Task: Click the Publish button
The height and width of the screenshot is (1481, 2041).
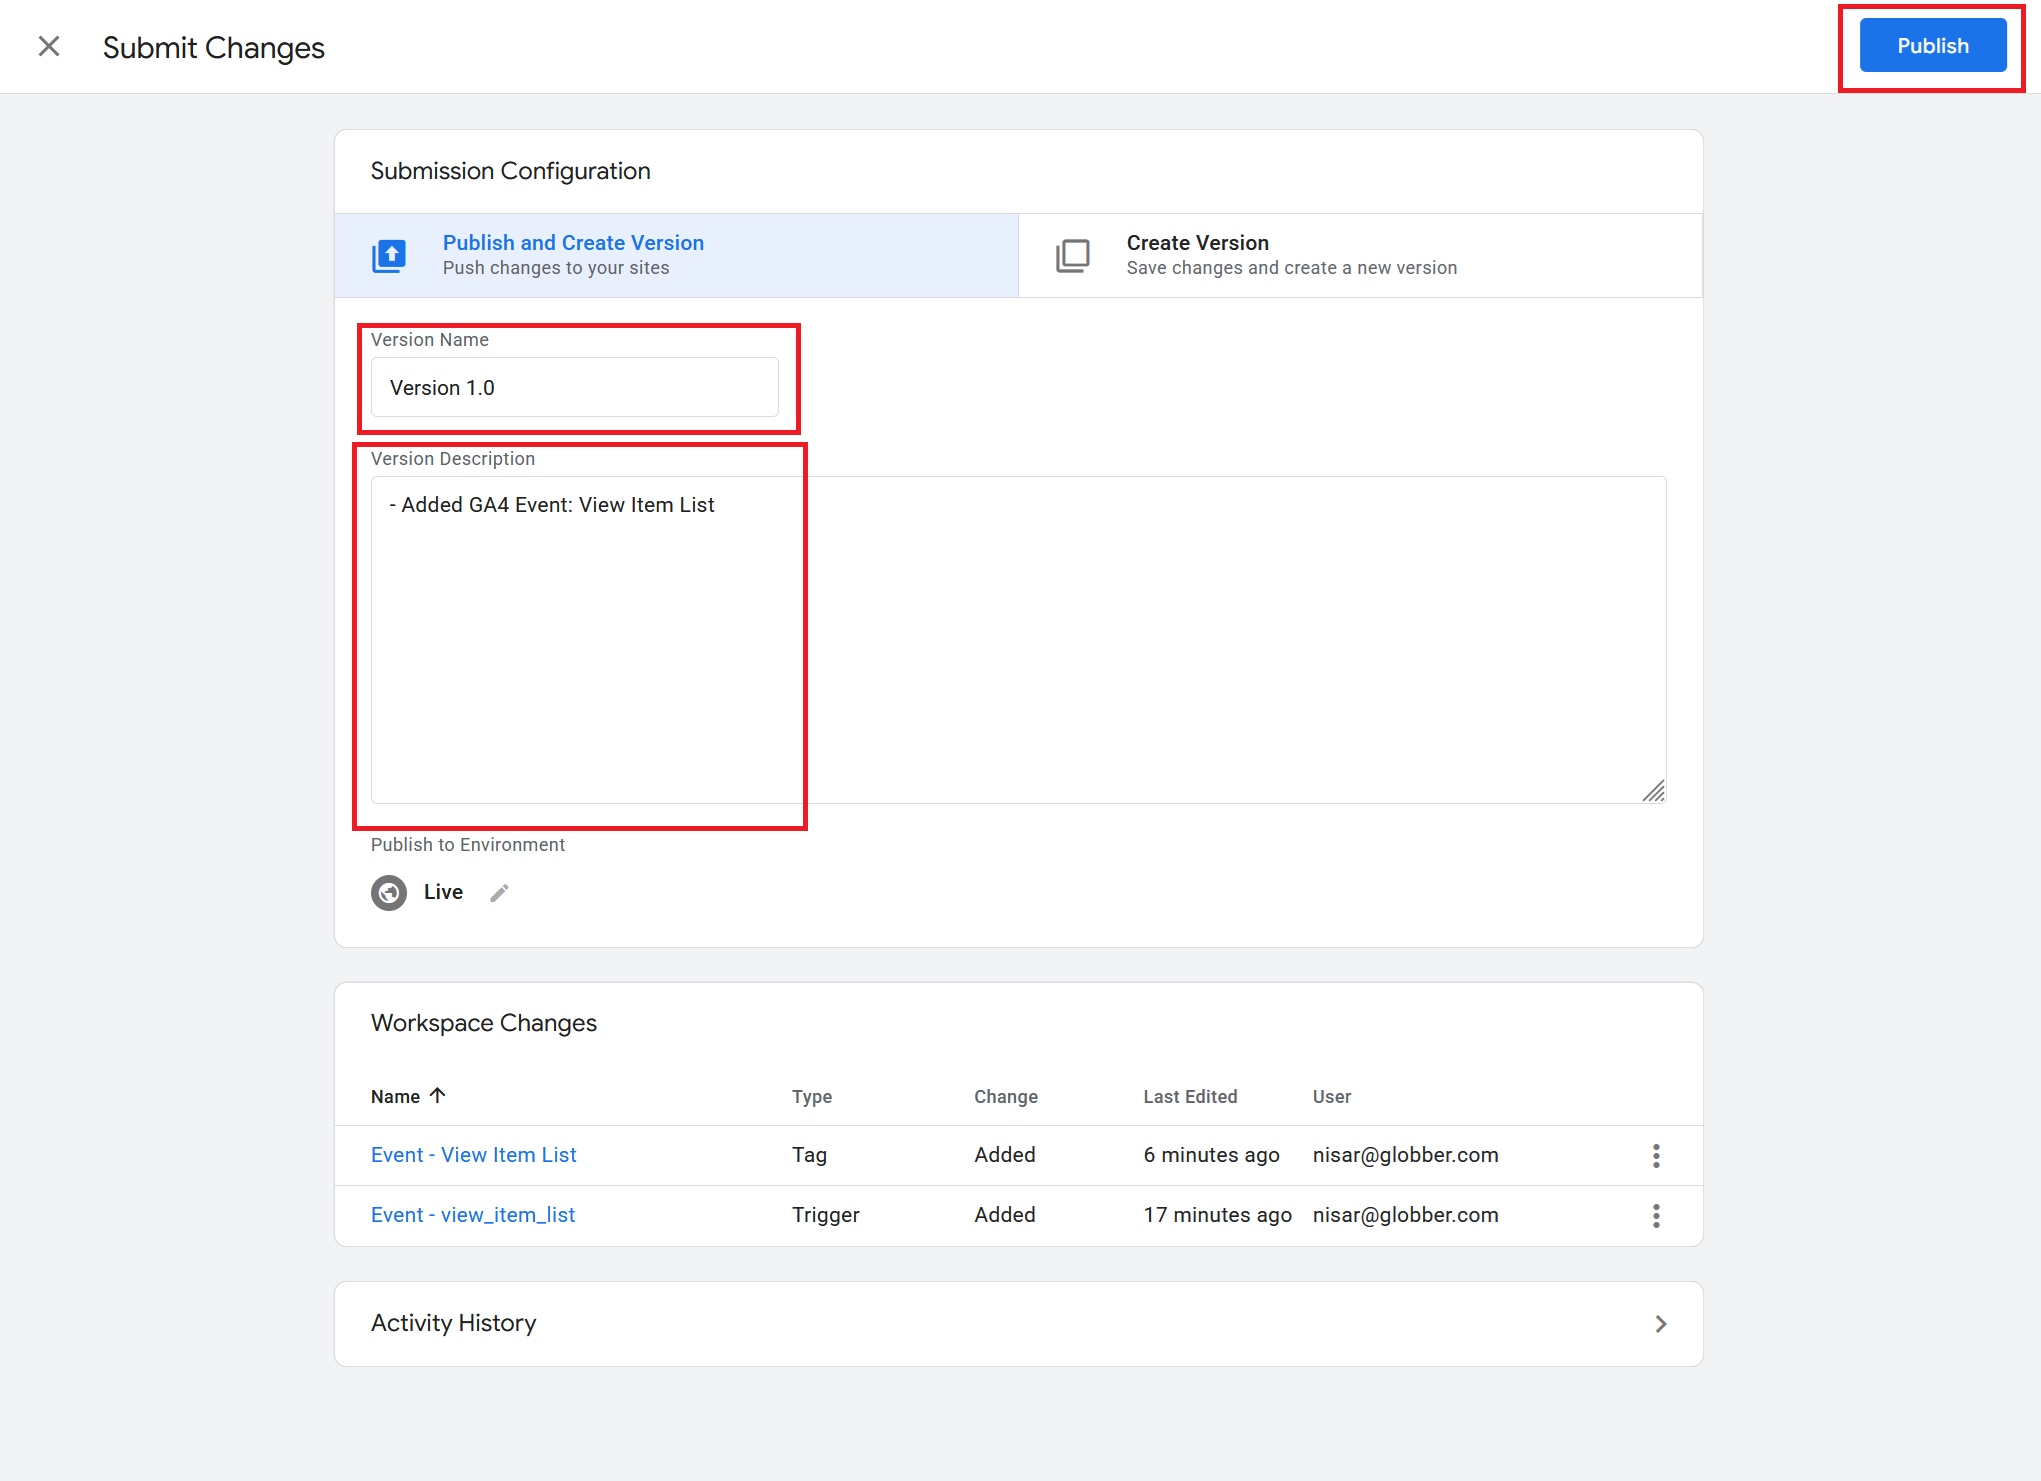Action: (1932, 46)
